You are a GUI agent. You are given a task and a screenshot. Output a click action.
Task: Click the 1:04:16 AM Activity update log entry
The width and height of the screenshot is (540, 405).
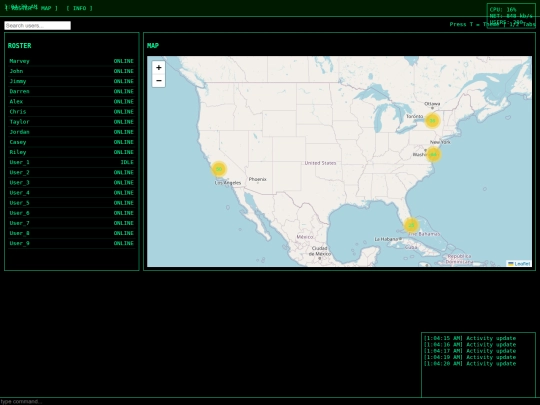470,345
